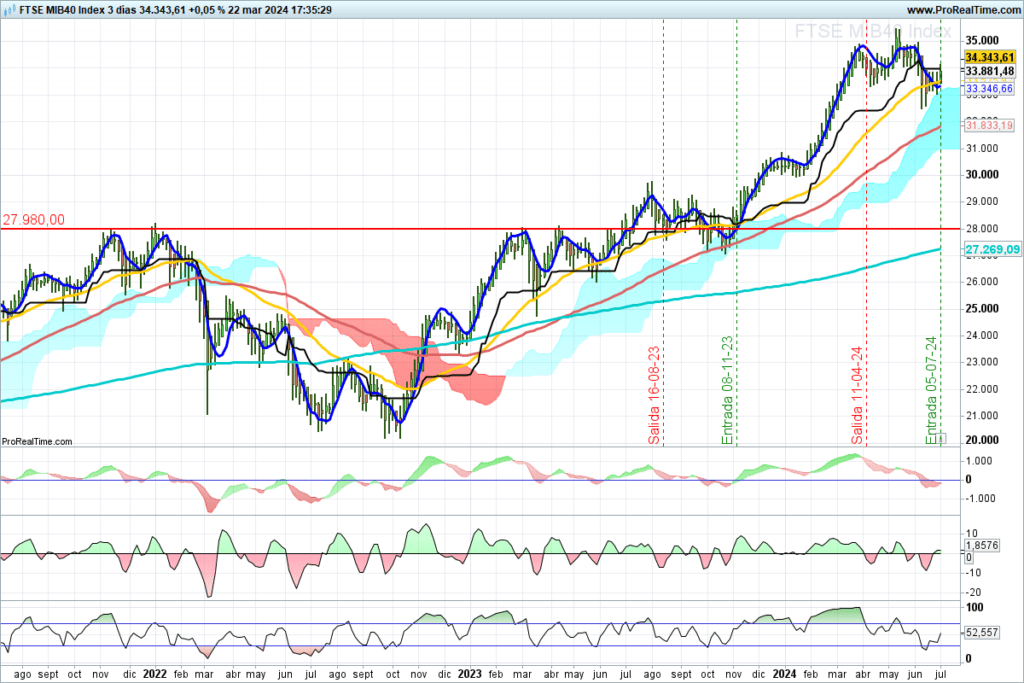This screenshot has height=683, width=1024.
Task: Click the small icon below Entrada 05-07-24 line
Action: [941, 438]
